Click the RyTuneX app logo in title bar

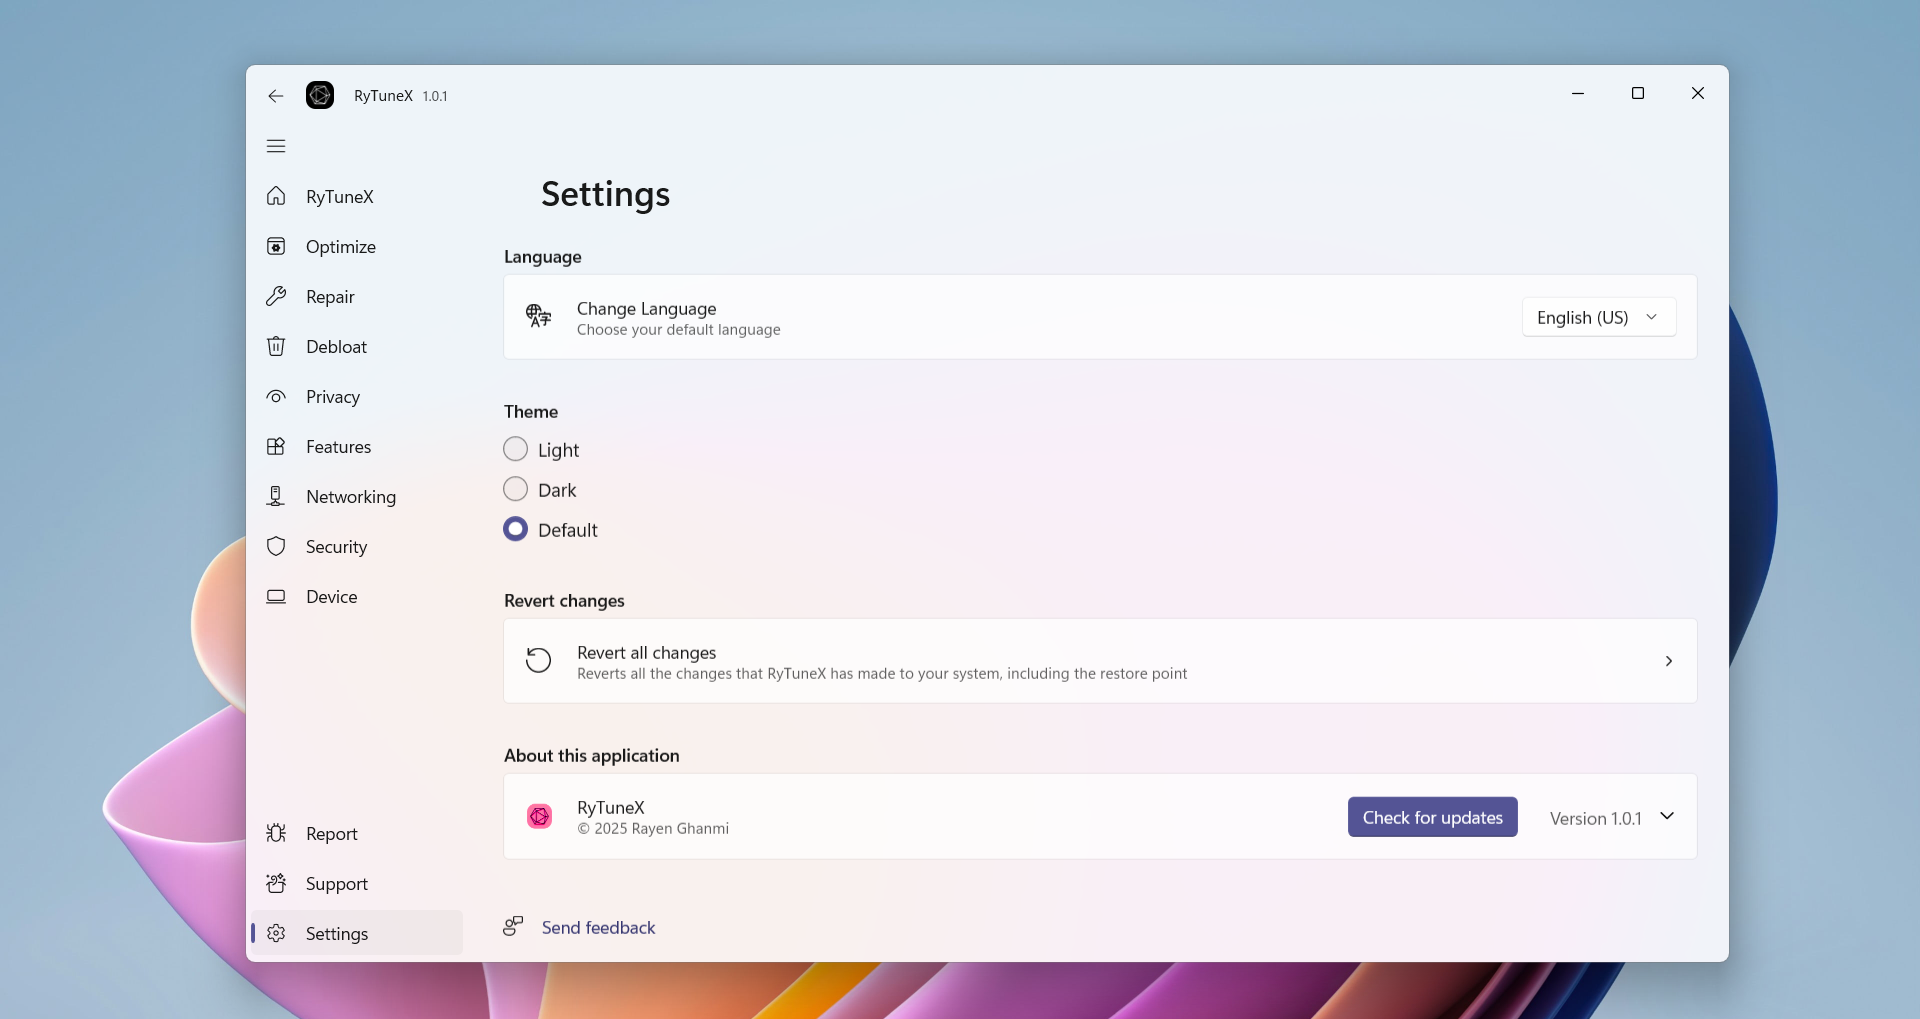click(320, 95)
